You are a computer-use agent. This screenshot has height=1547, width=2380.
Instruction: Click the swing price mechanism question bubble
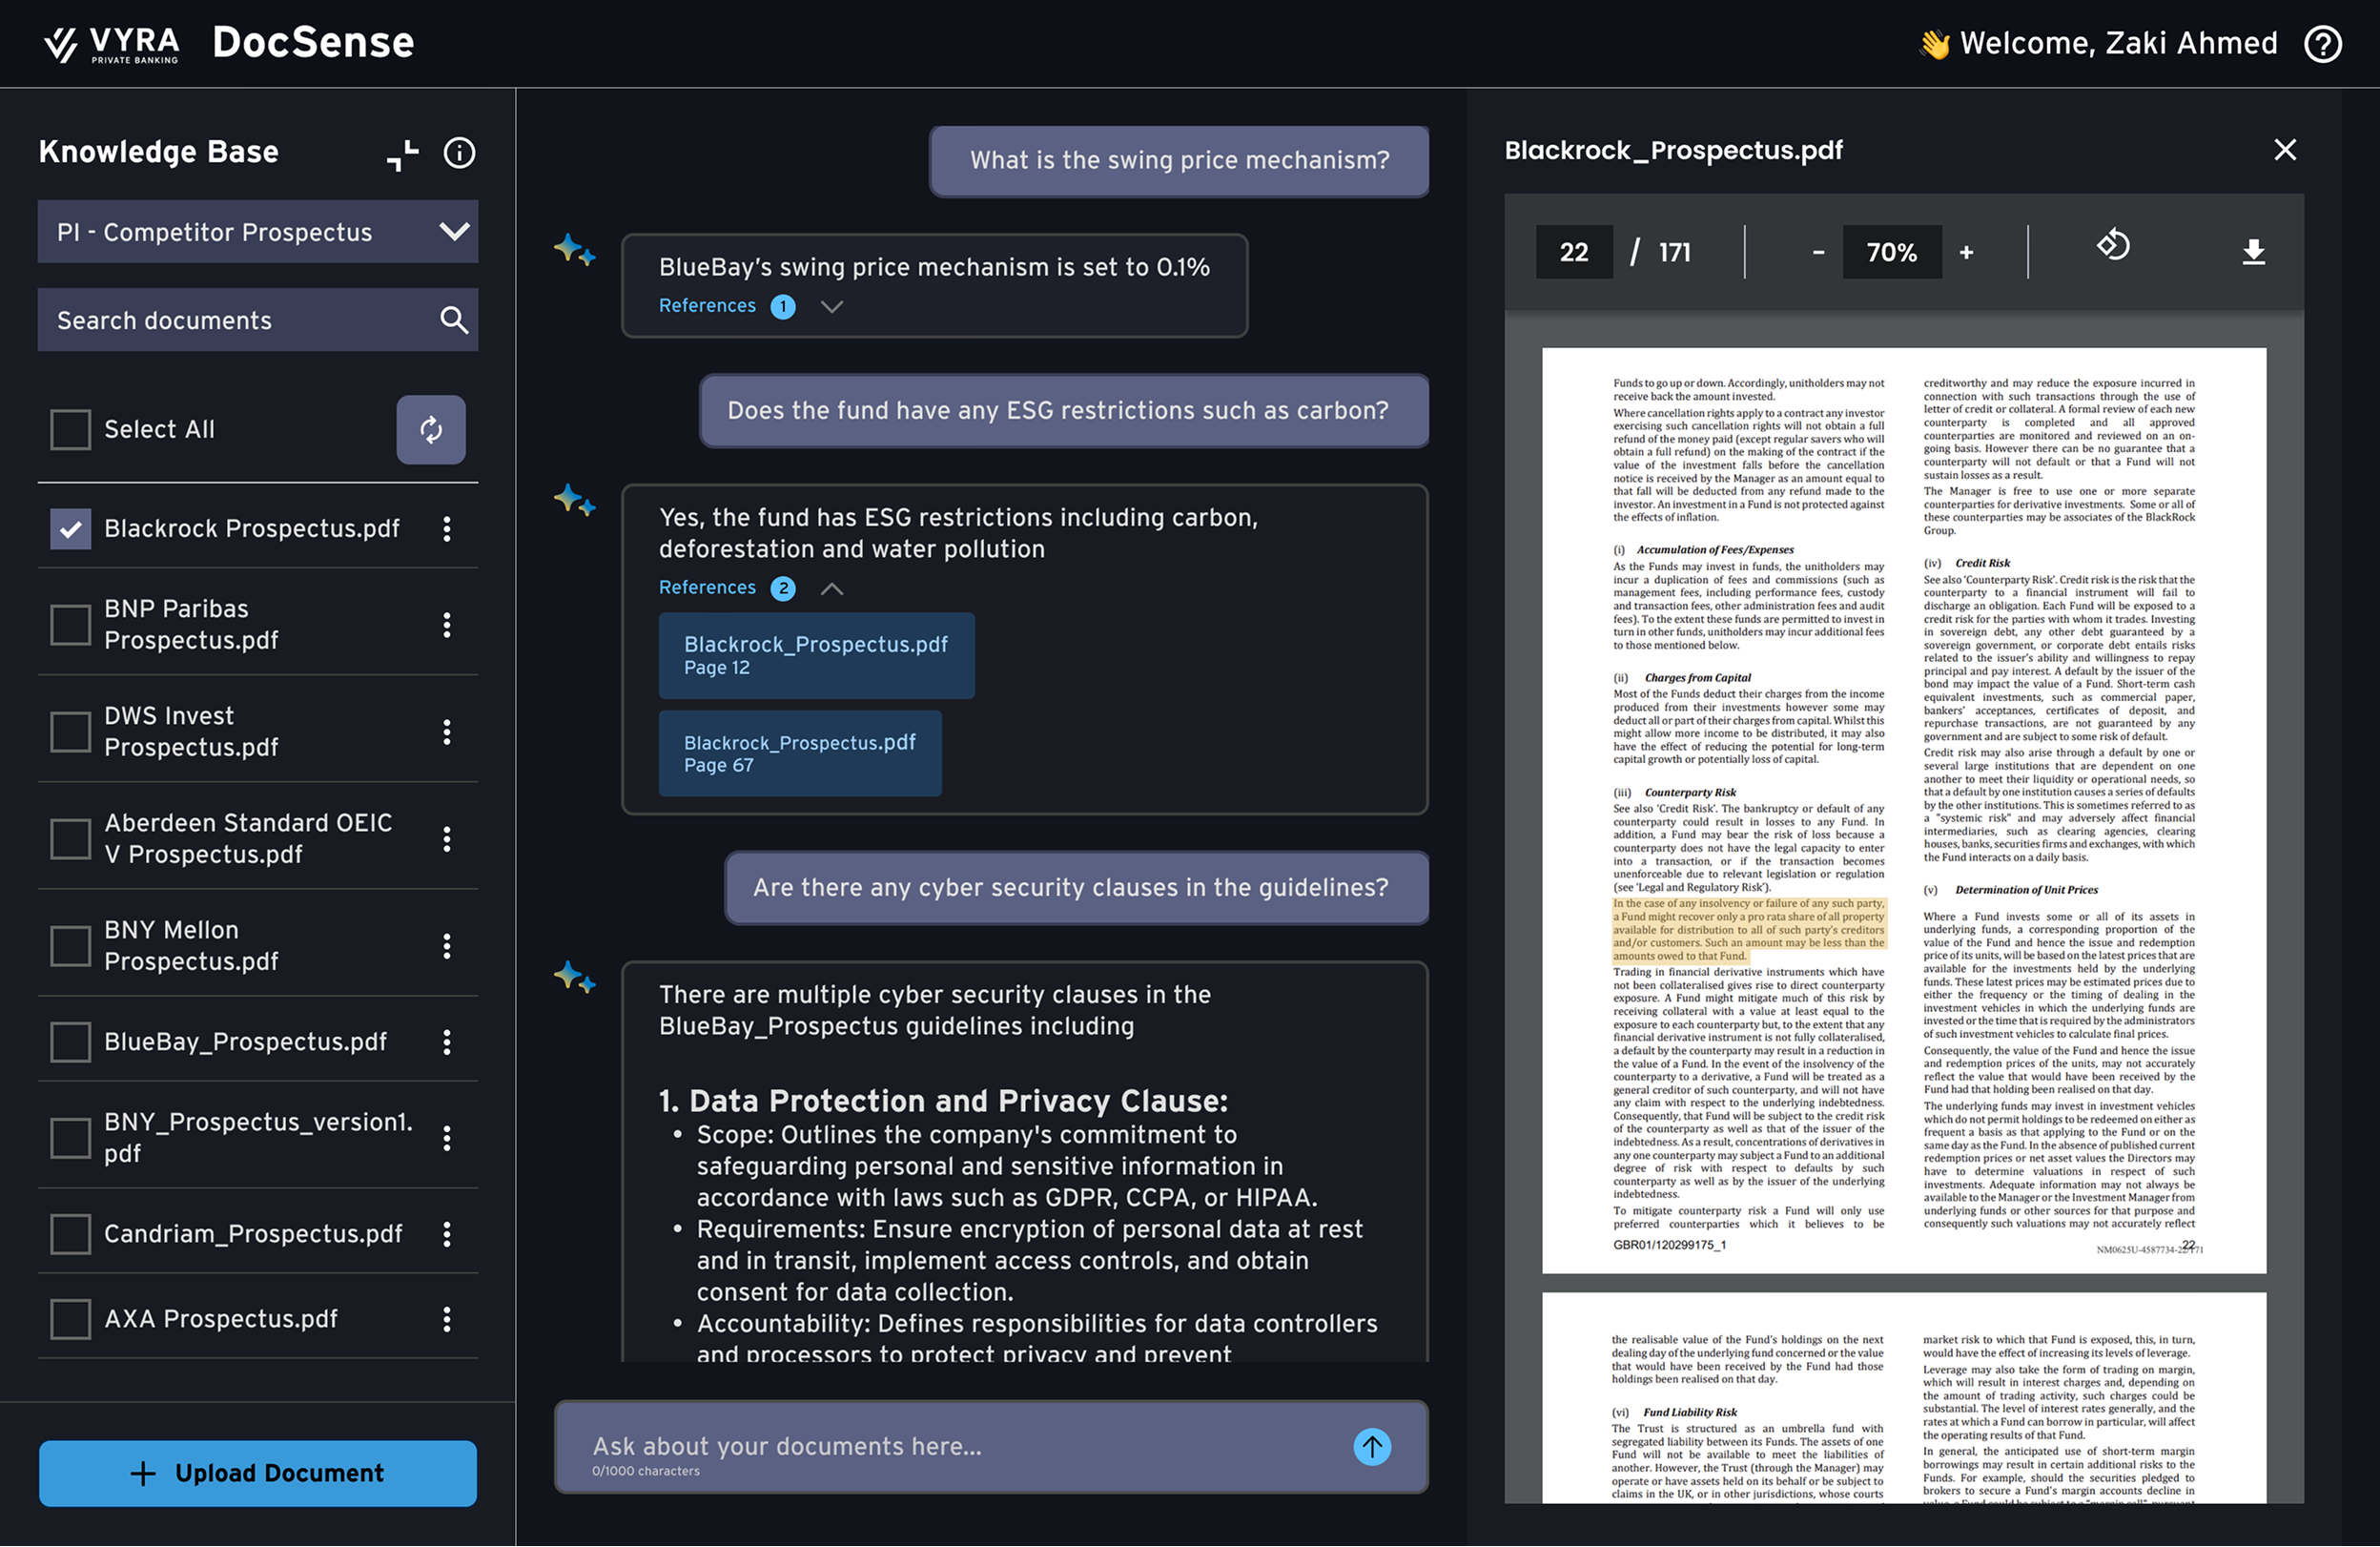(x=1179, y=161)
